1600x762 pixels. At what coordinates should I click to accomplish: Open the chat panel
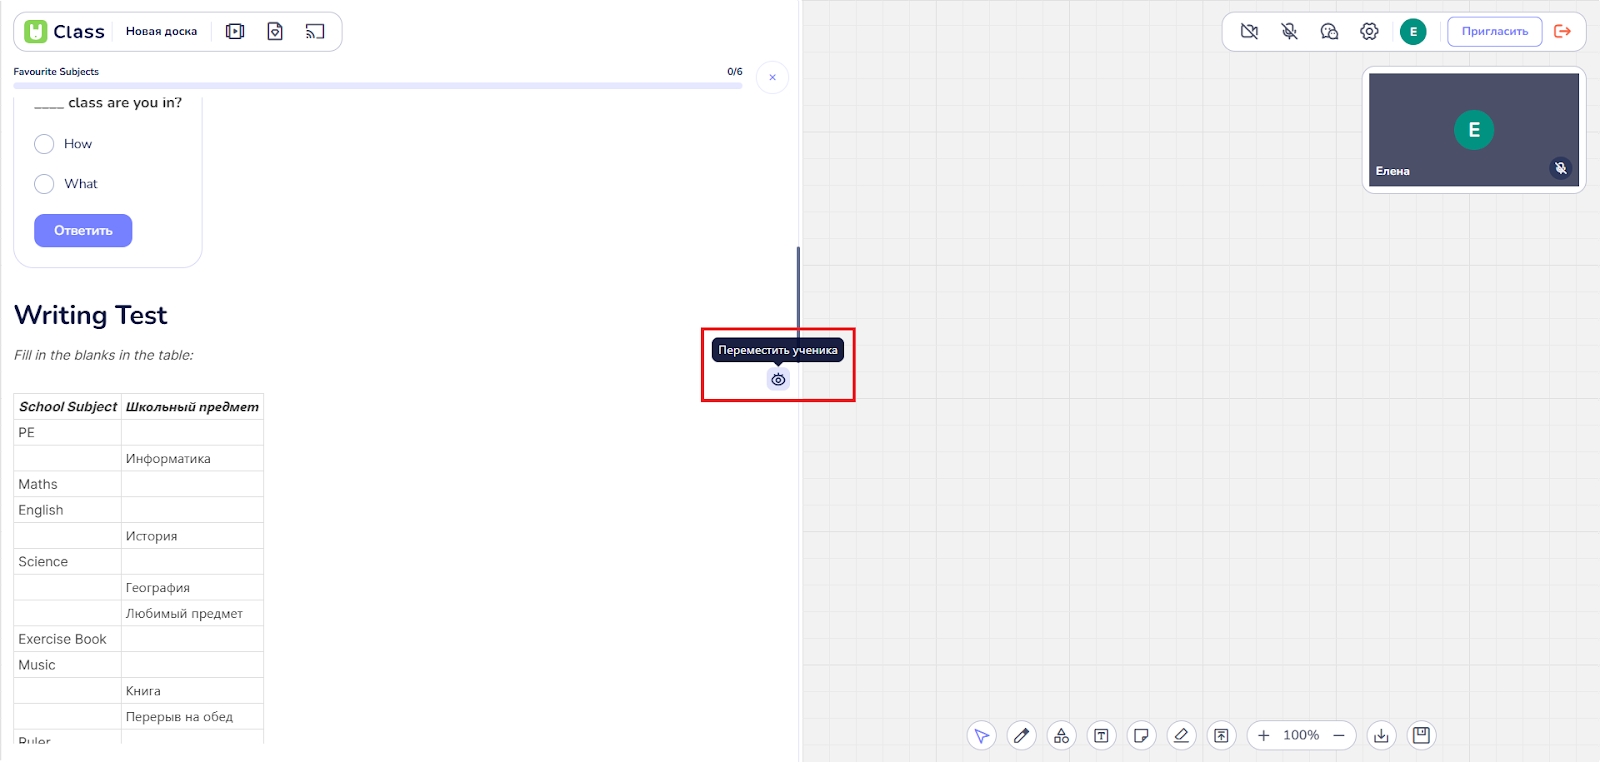[x=1329, y=32]
